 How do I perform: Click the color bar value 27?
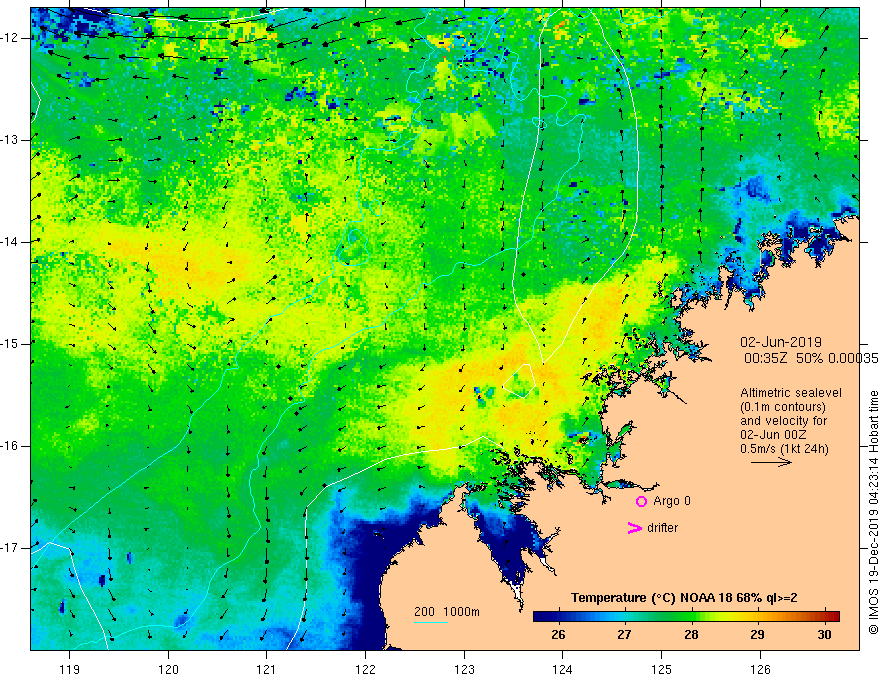pyautogui.click(x=624, y=635)
